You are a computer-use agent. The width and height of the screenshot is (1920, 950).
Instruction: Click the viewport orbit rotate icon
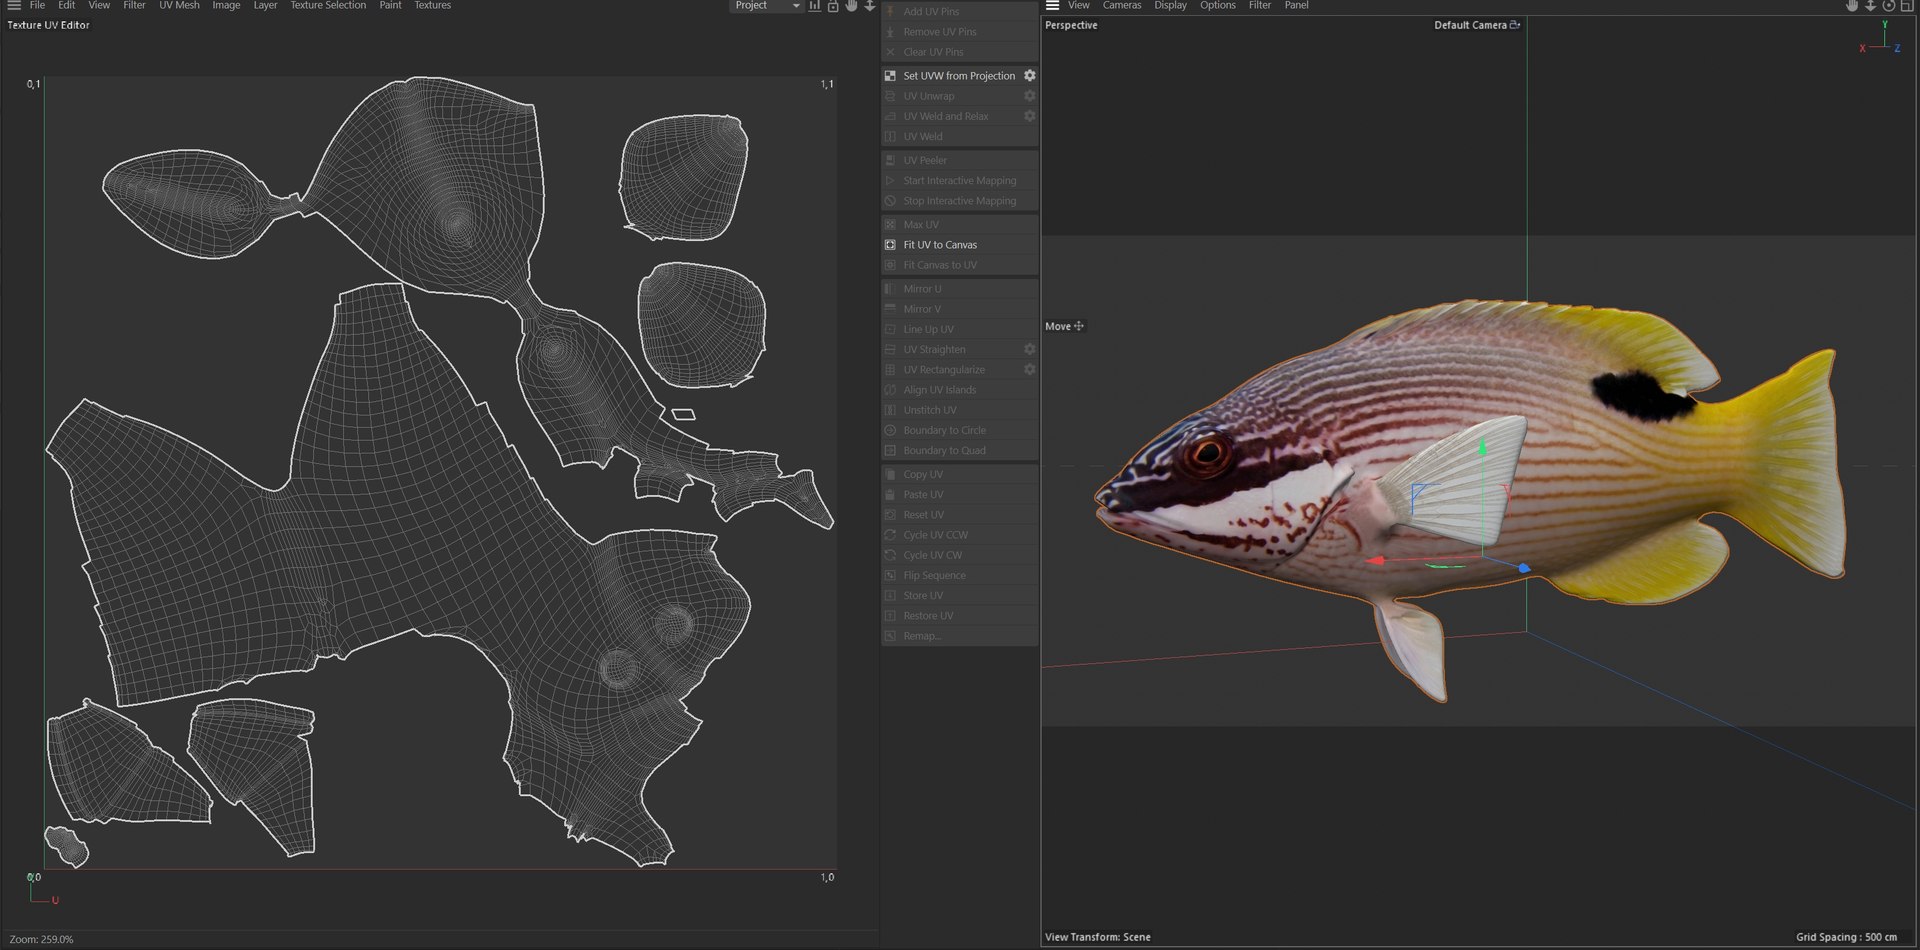pos(1889,6)
